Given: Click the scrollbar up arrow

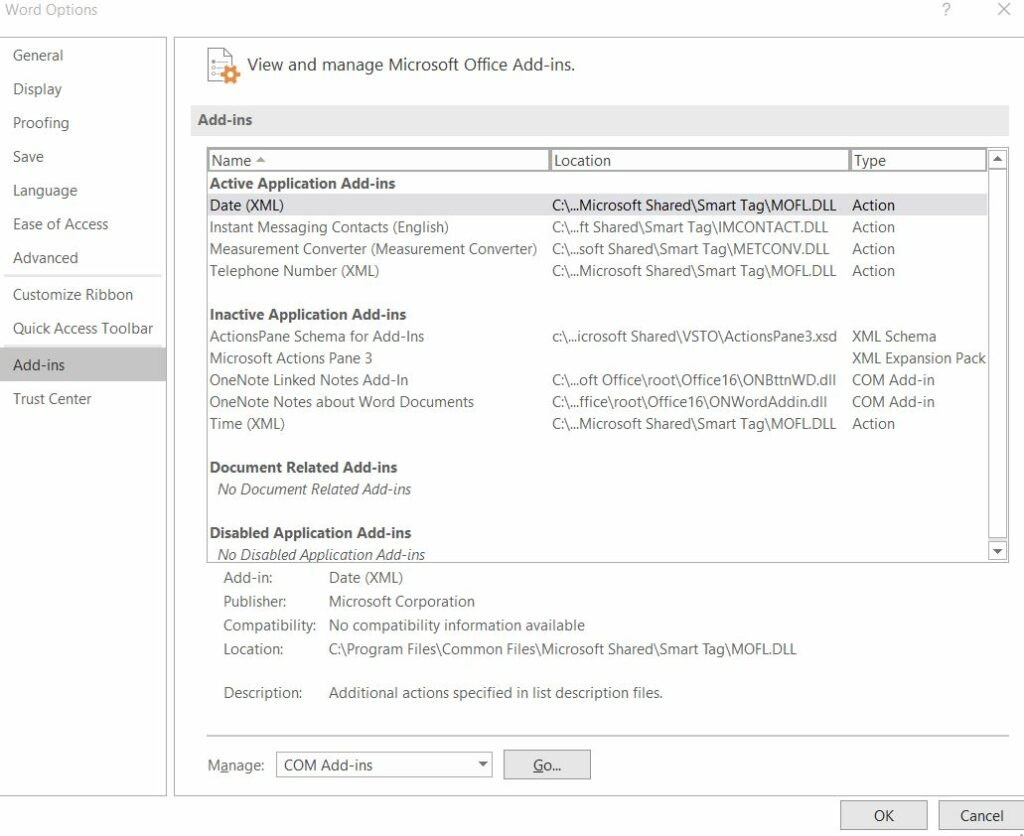Looking at the screenshot, I should pyautogui.click(x=997, y=157).
